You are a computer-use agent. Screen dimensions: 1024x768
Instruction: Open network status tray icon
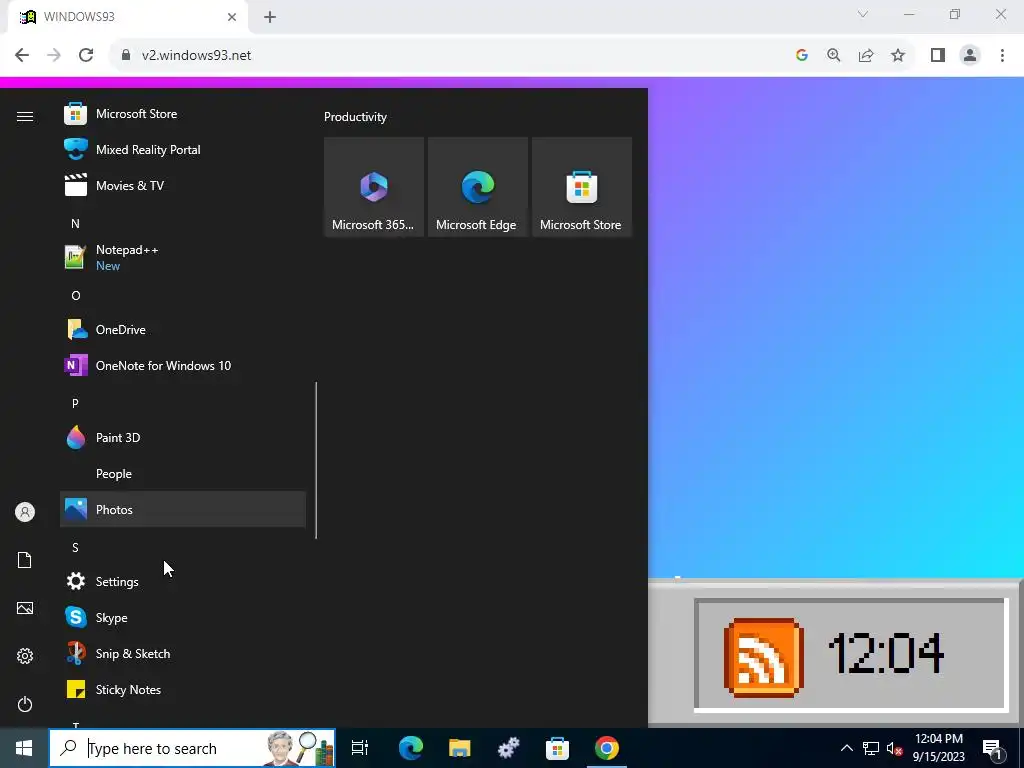tap(871, 748)
